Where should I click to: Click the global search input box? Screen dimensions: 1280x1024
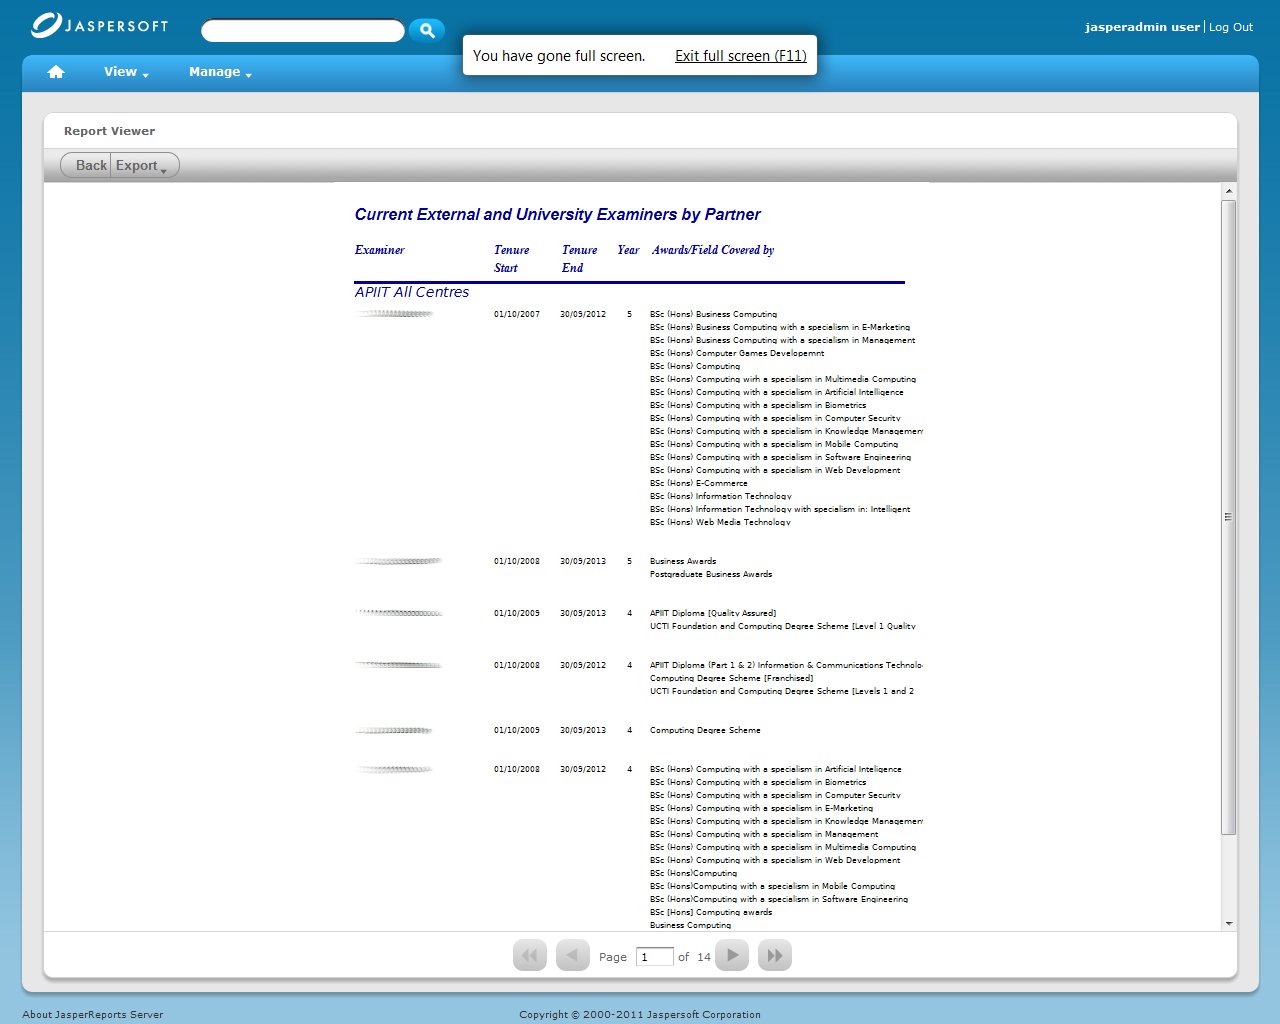(x=303, y=30)
